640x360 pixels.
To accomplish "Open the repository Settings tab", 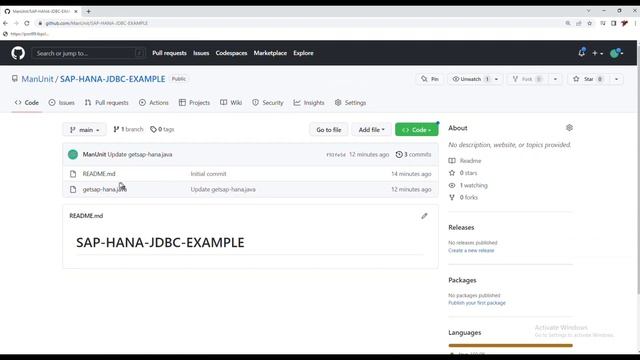I will coord(350,103).
